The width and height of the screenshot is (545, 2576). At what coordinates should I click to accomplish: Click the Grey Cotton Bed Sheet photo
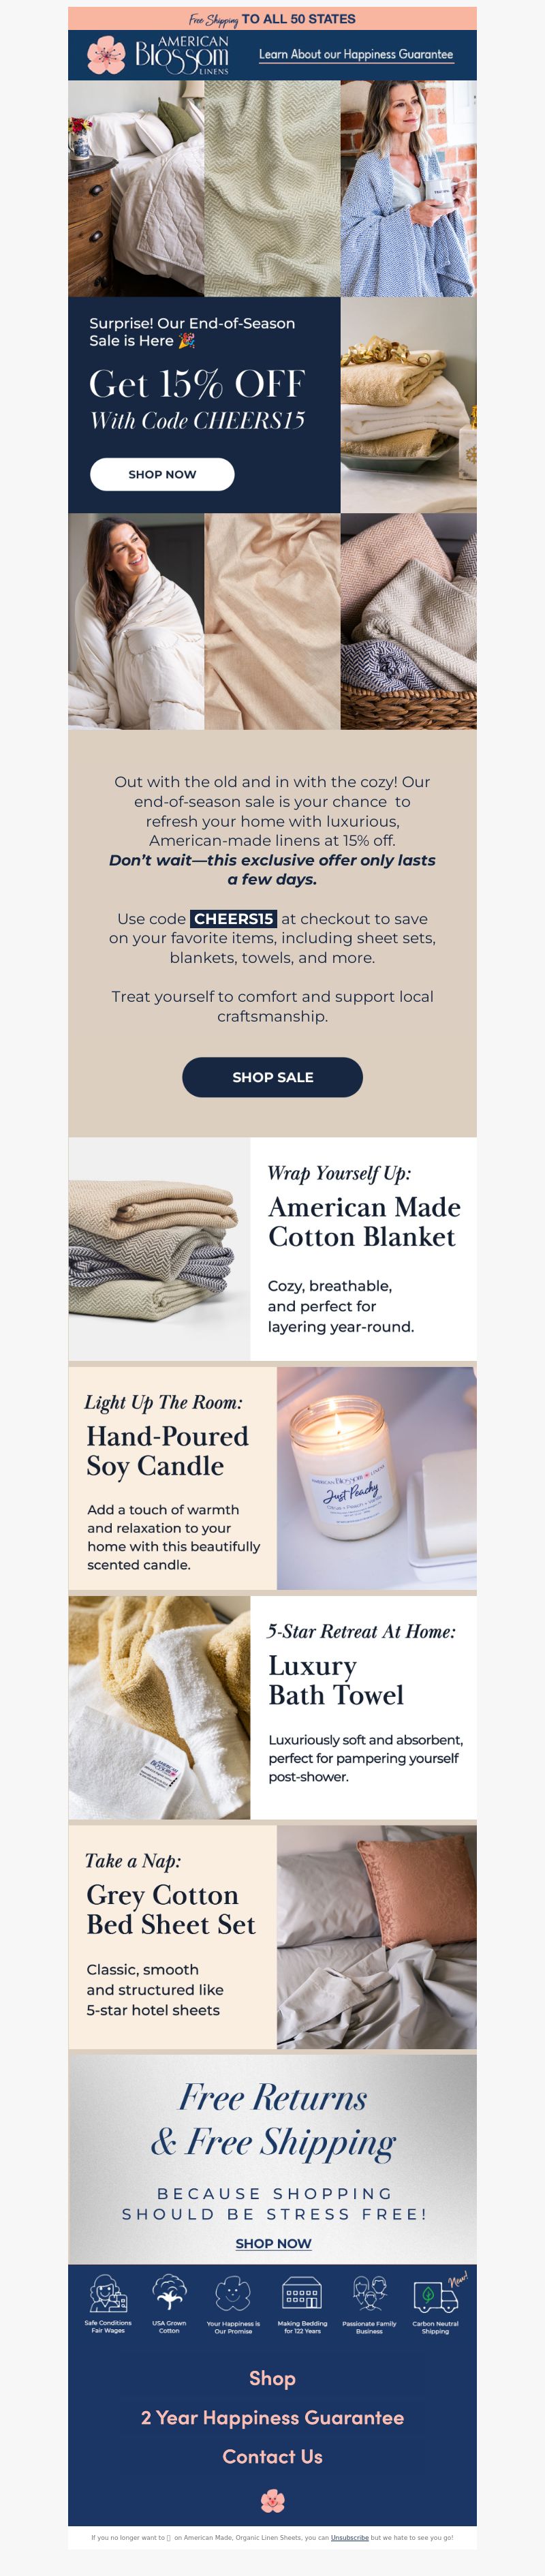[x=376, y=1937]
